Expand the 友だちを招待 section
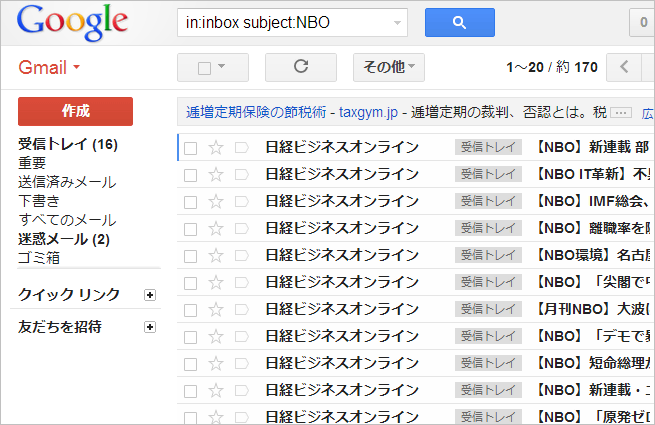Screen dimensions: 655x425 150,327
